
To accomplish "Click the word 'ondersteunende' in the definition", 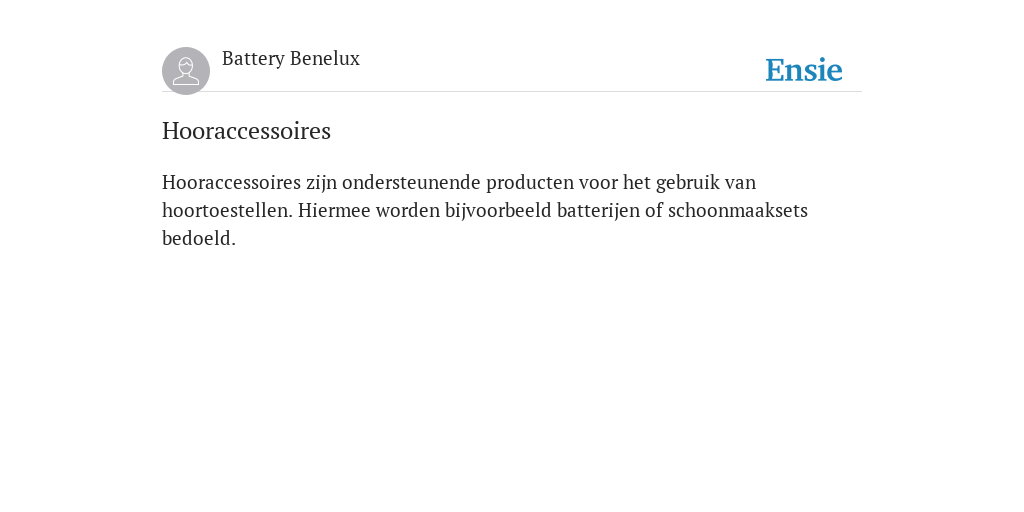I will tap(411, 182).
